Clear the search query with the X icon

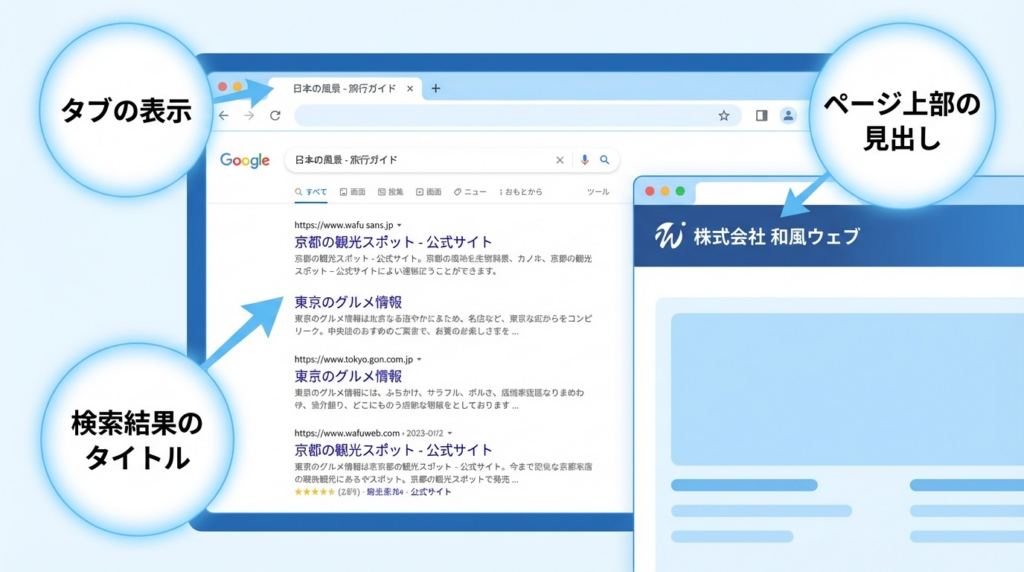click(x=560, y=160)
